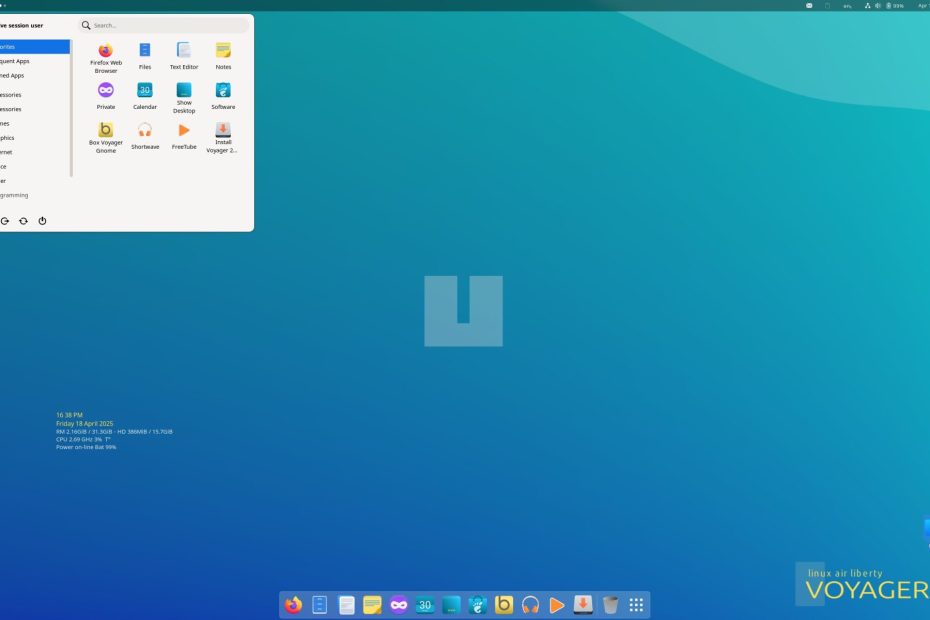Open the Shortwave headphones icon in the dock

coord(530,605)
